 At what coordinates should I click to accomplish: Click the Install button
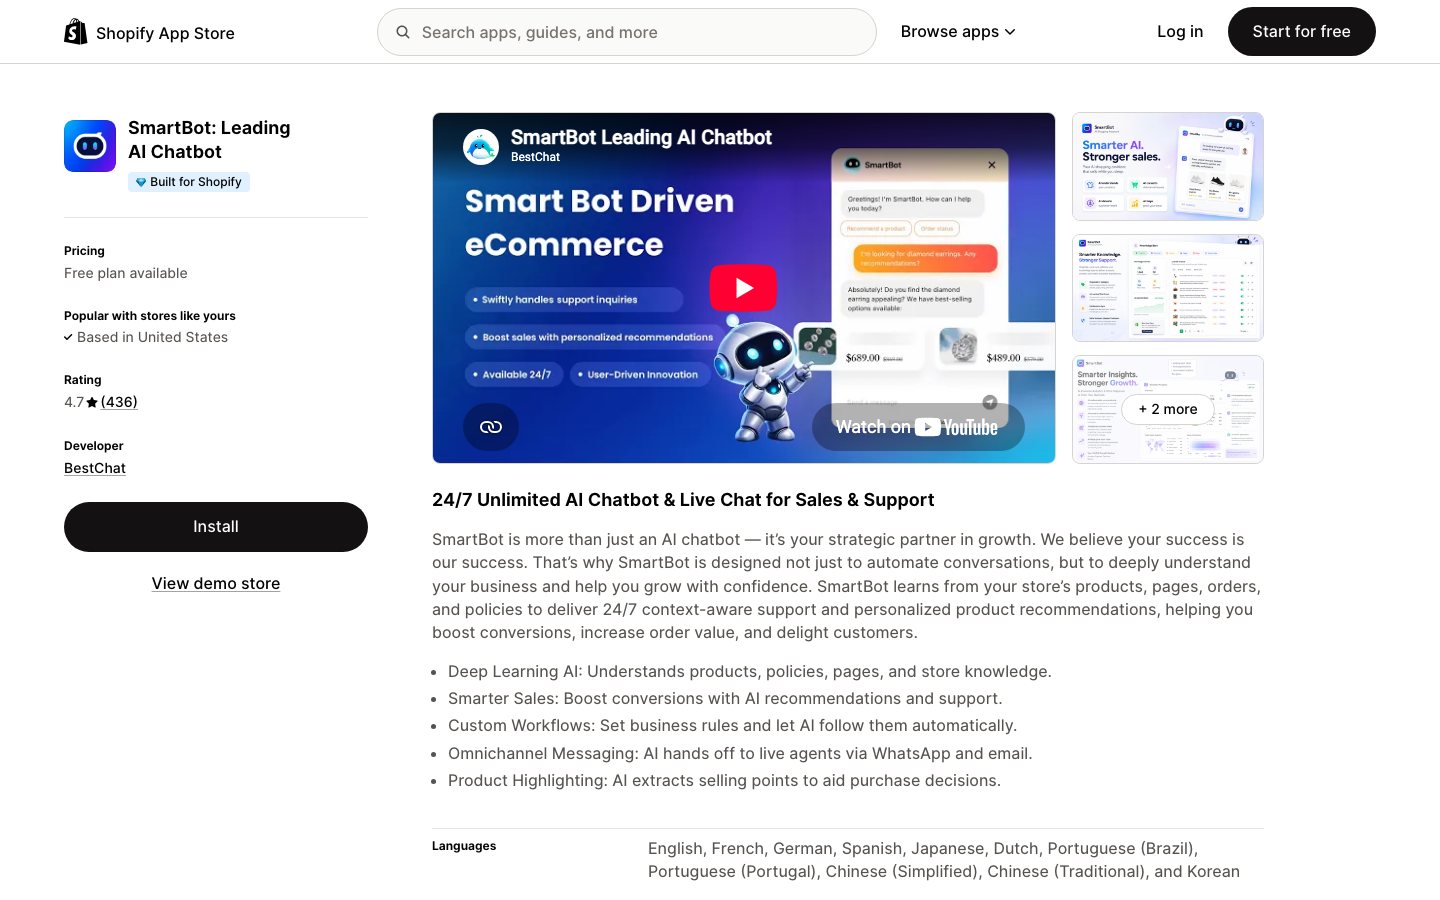216,527
